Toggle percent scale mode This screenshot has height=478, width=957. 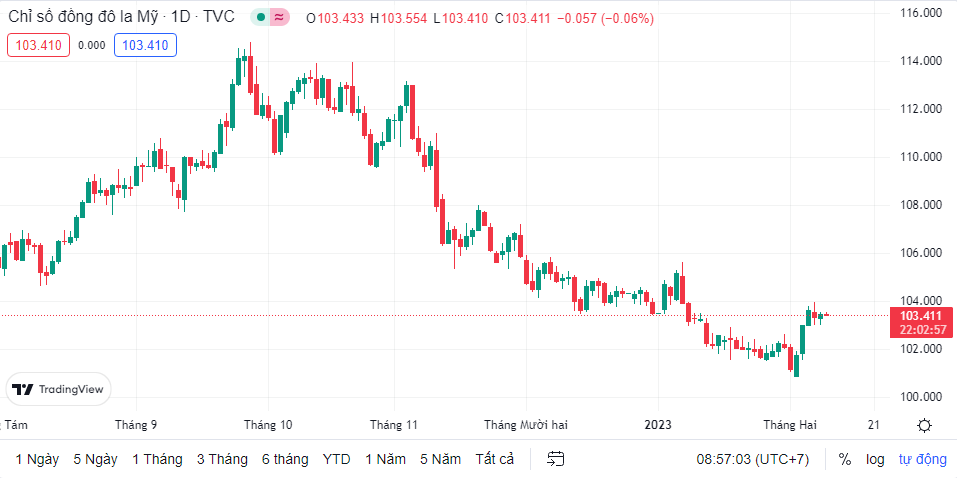coord(845,459)
